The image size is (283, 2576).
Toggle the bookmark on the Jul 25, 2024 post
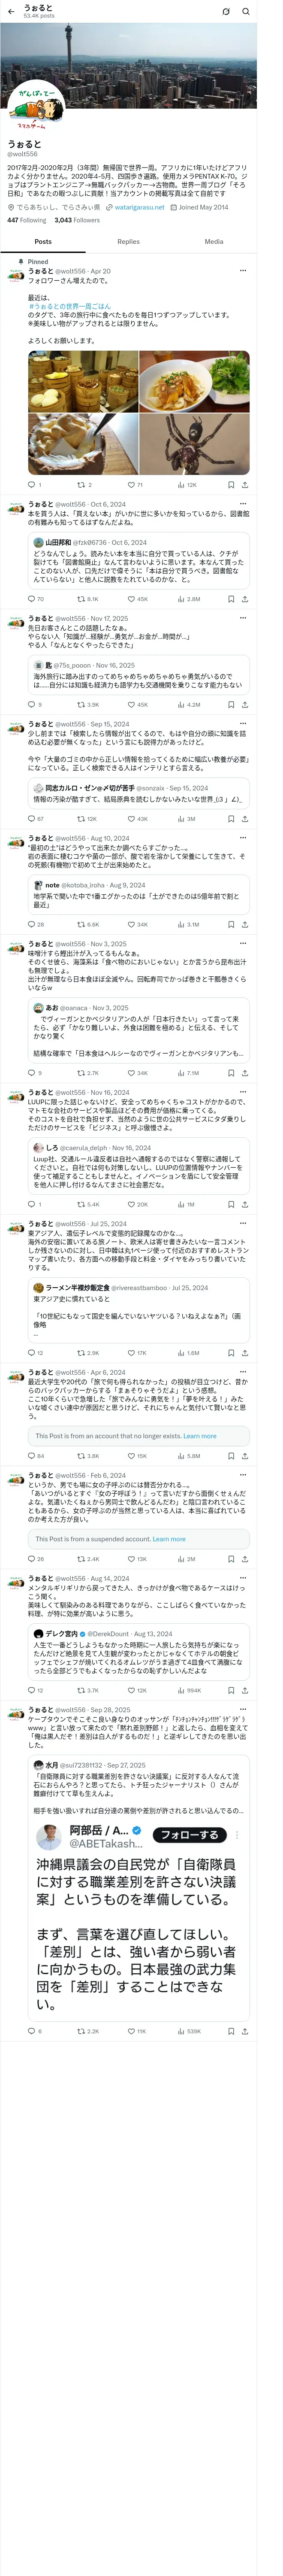231,1353
